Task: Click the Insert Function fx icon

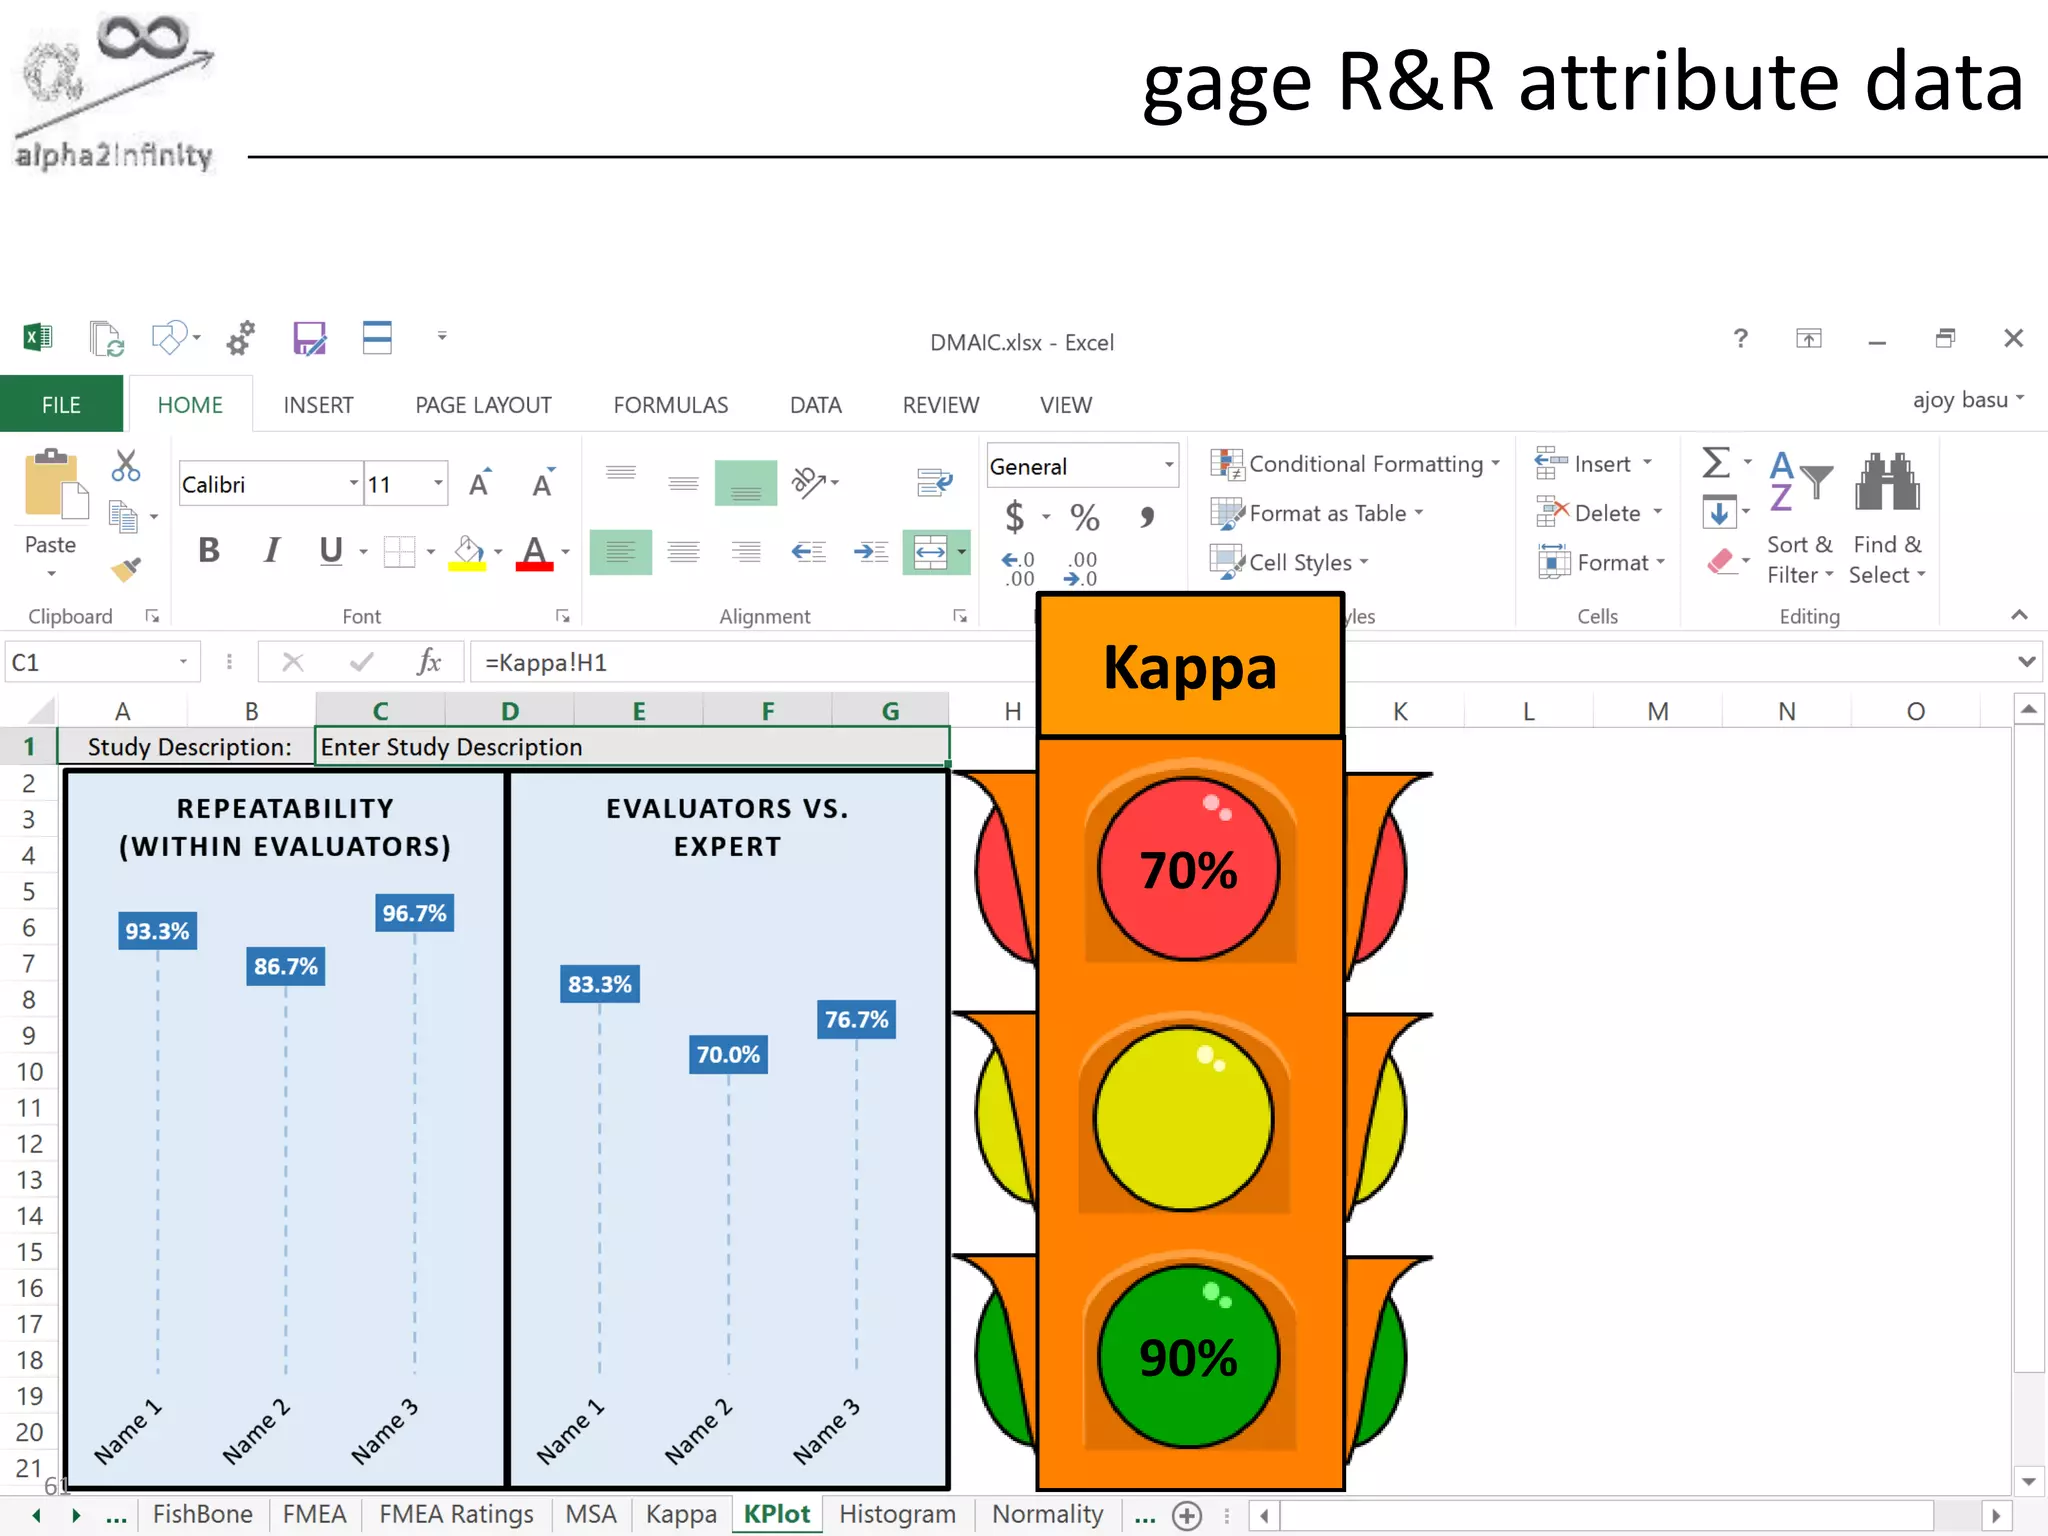Action: (x=429, y=662)
